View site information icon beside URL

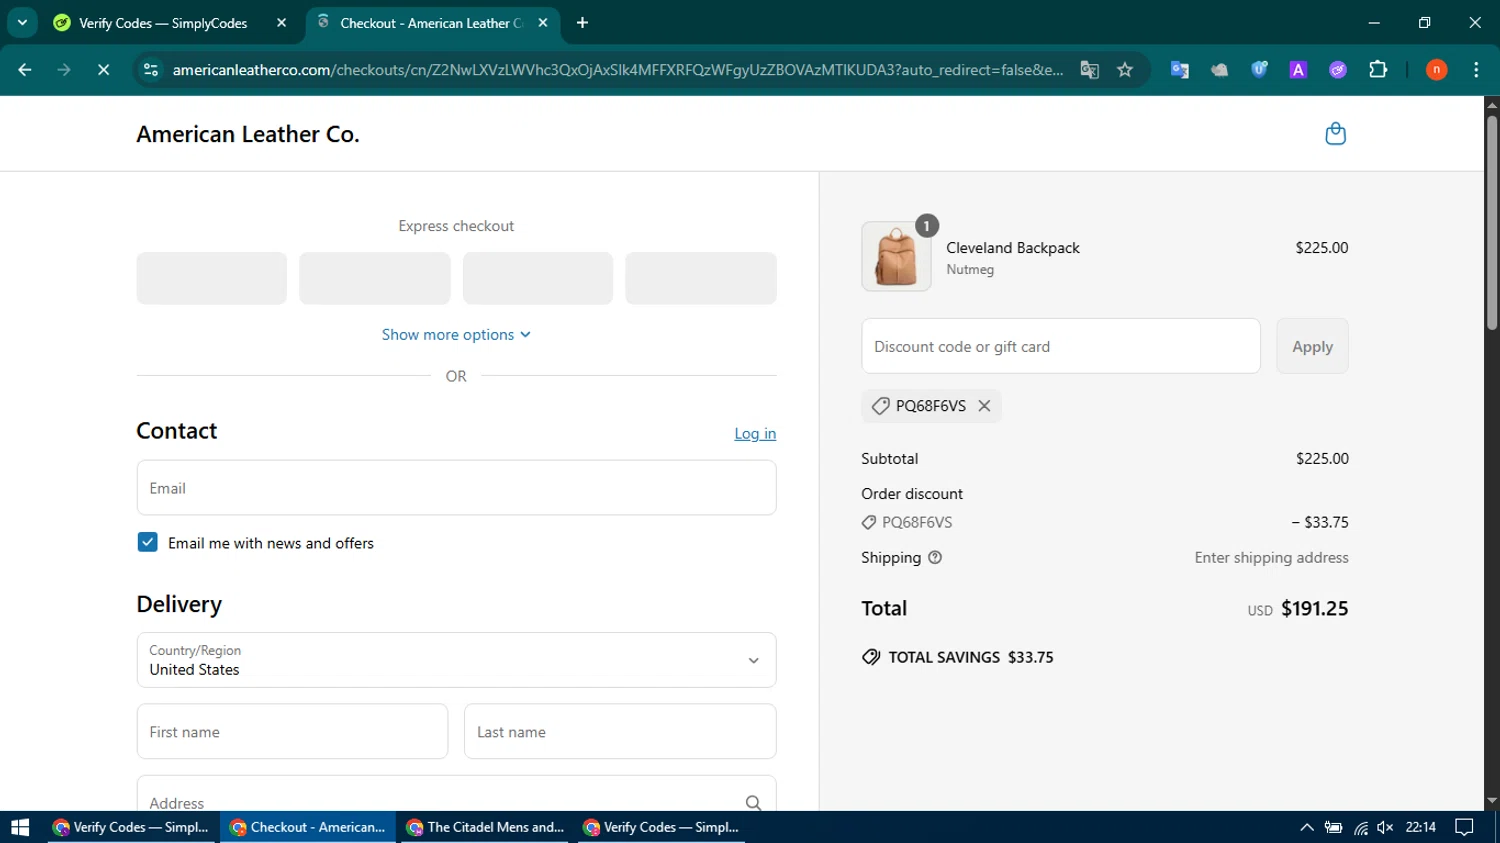(151, 70)
